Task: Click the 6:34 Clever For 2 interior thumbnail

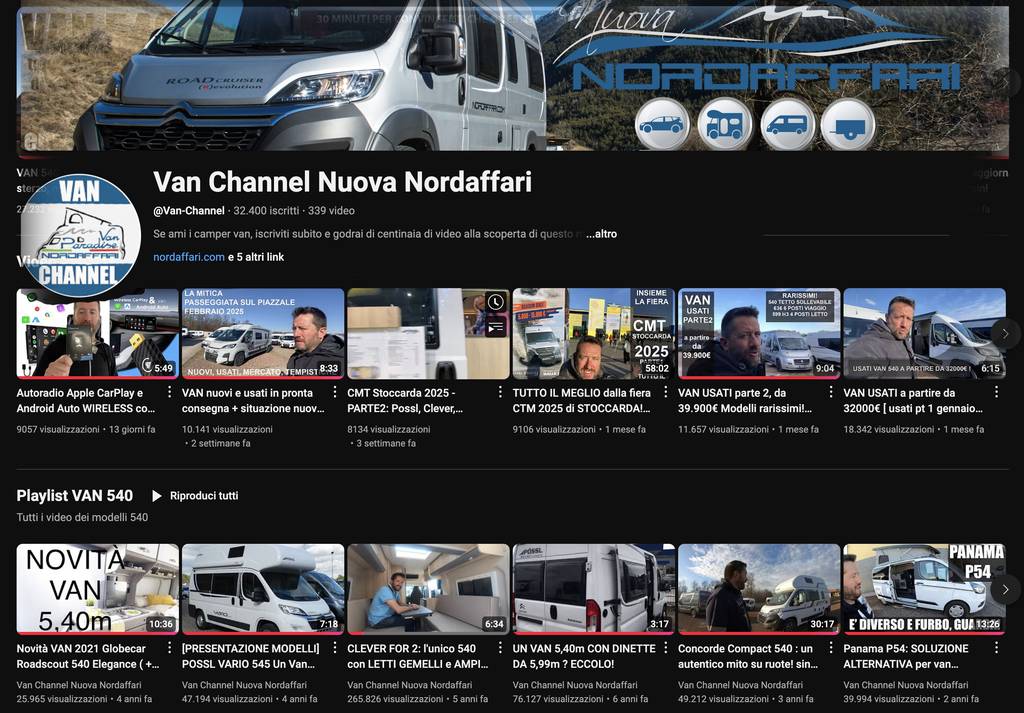Action: tap(428, 589)
